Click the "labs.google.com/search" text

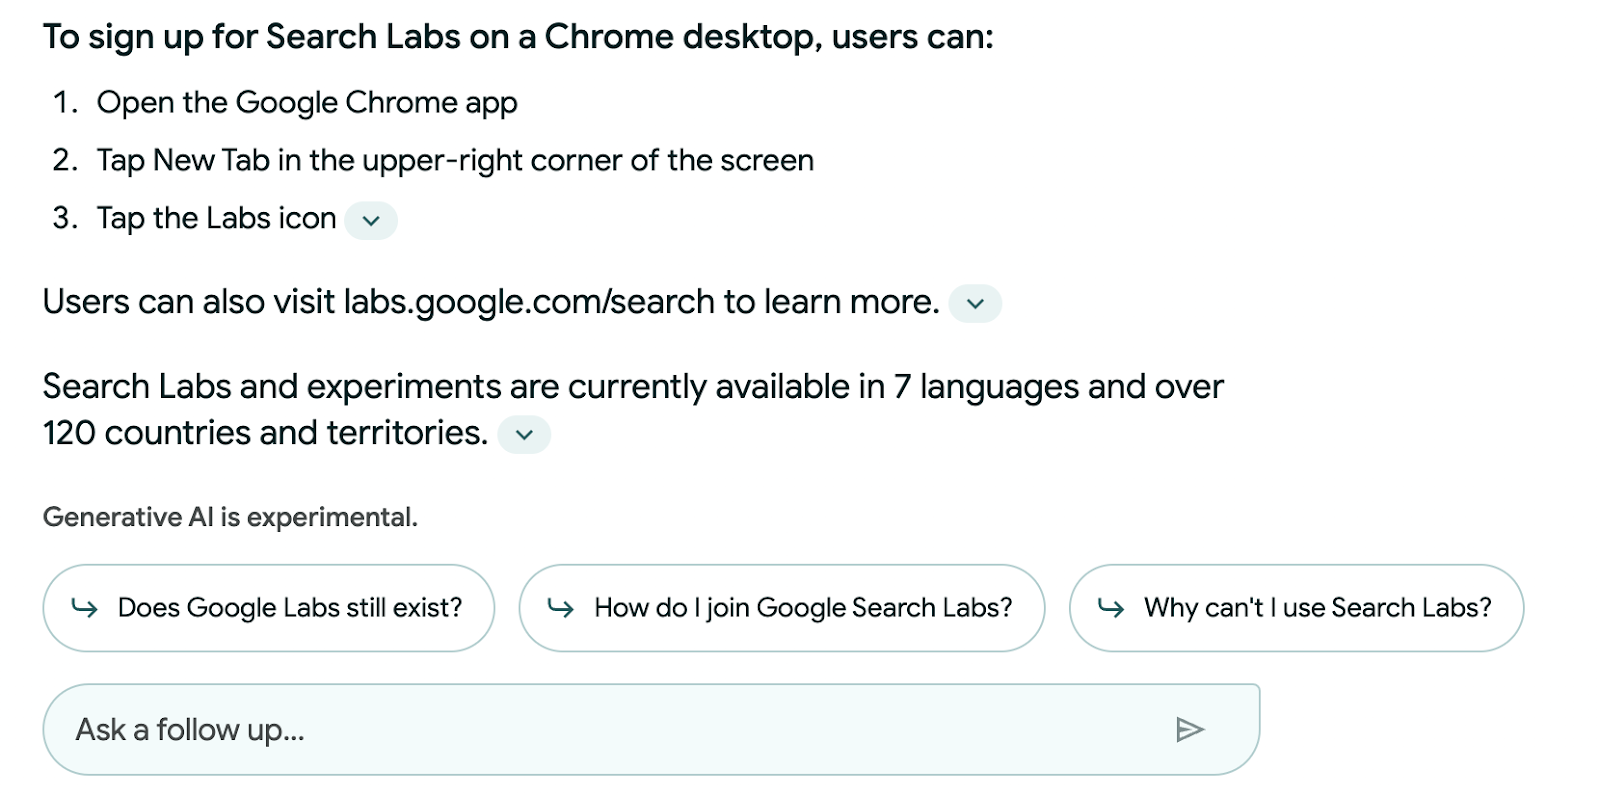point(529,302)
